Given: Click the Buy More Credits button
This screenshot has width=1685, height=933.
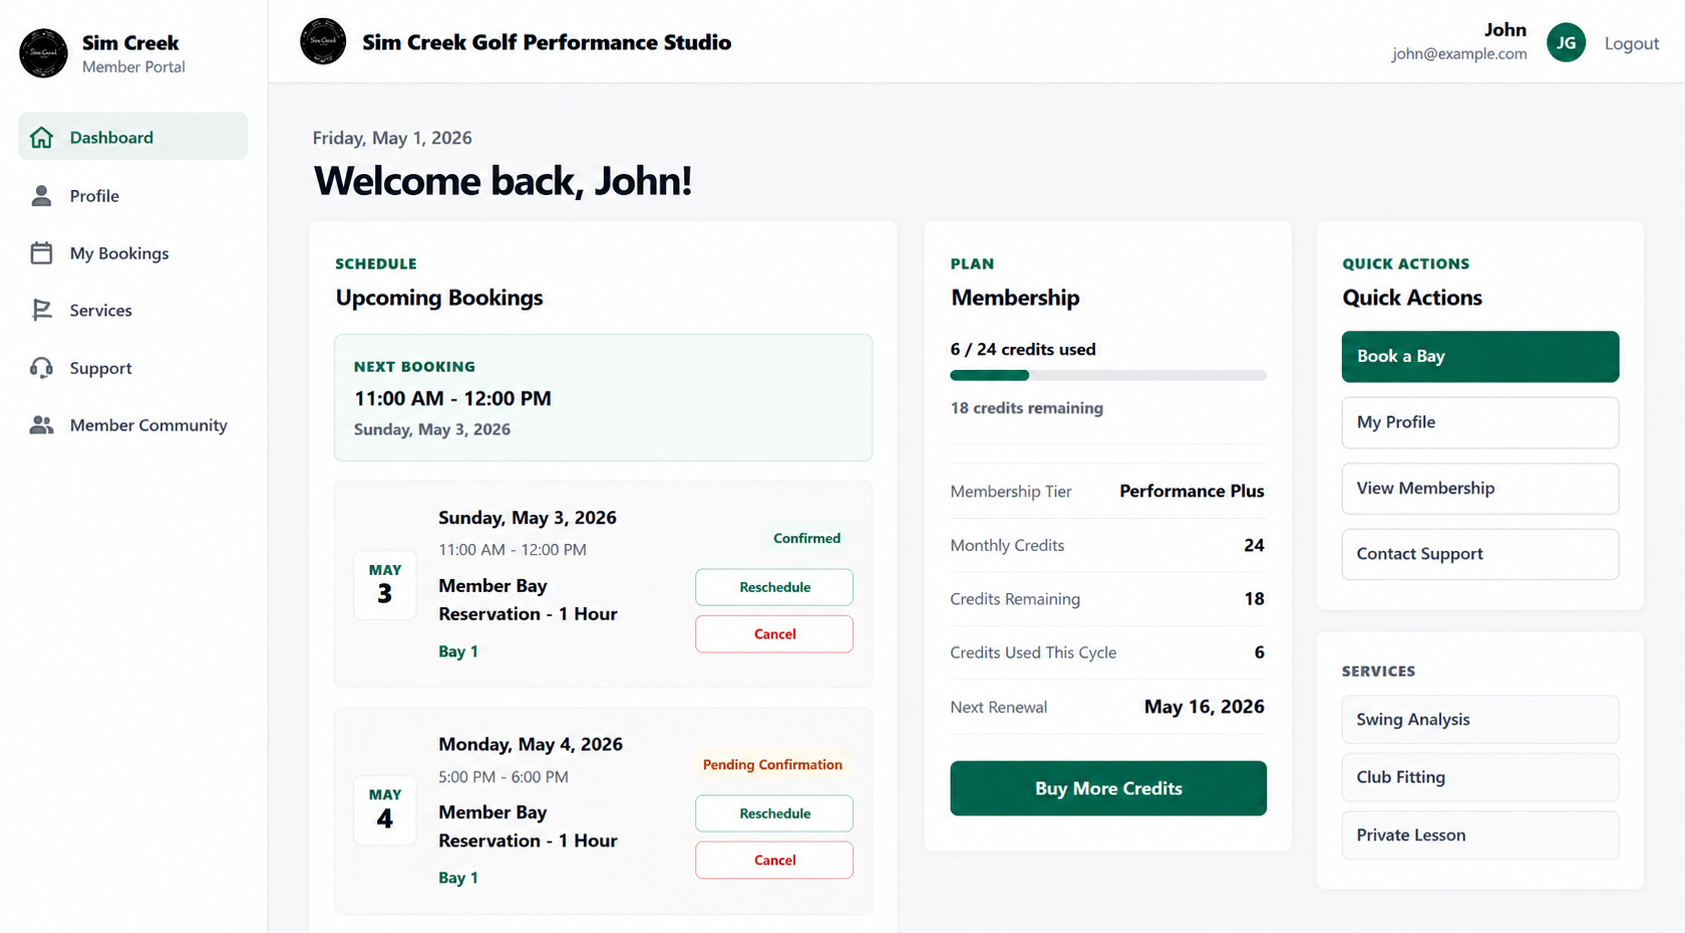Looking at the screenshot, I should 1108,788.
